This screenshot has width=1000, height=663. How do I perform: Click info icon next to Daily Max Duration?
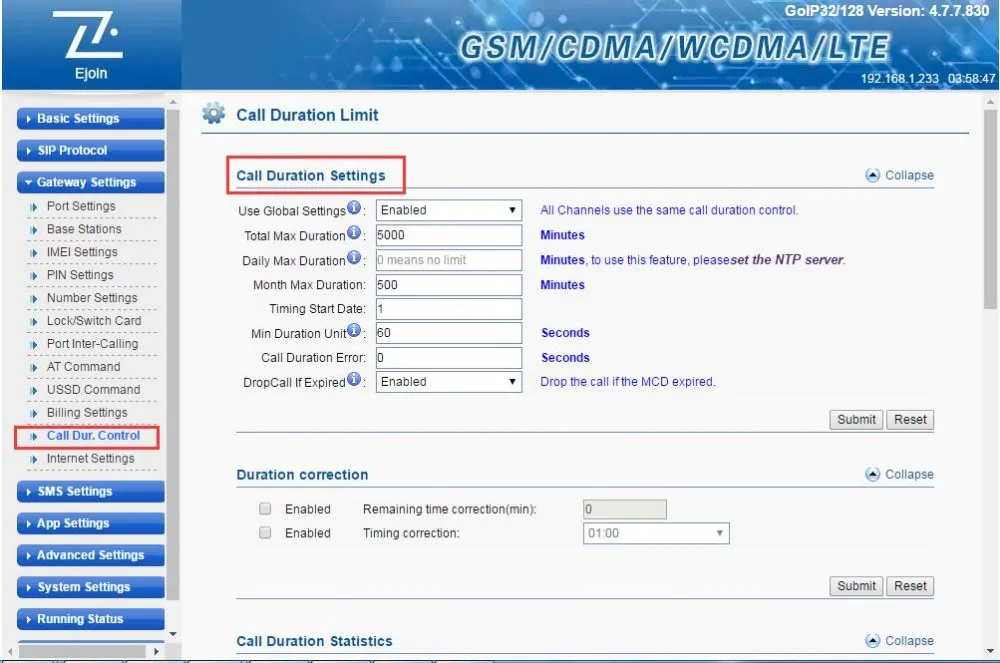(354, 260)
